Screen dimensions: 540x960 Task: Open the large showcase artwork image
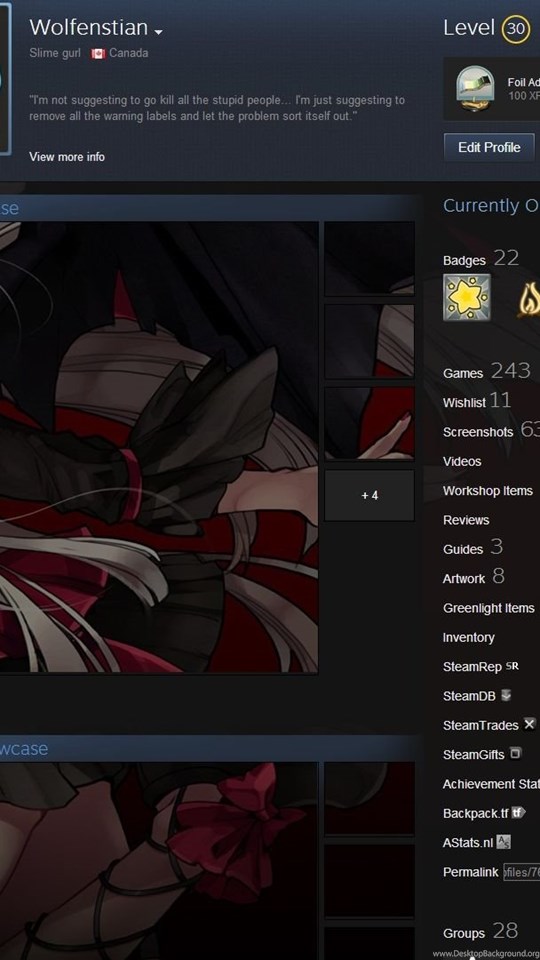[159, 448]
